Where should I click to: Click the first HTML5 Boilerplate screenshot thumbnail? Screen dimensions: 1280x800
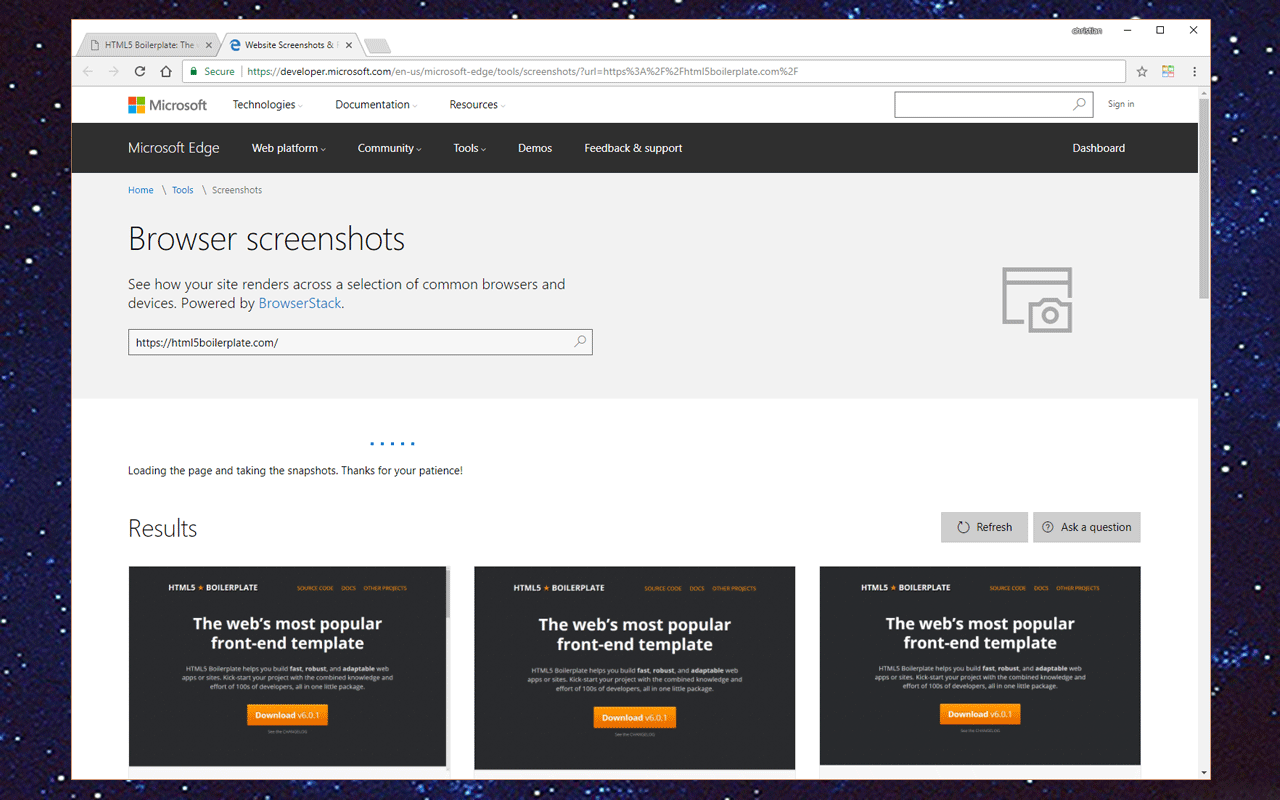click(x=287, y=667)
